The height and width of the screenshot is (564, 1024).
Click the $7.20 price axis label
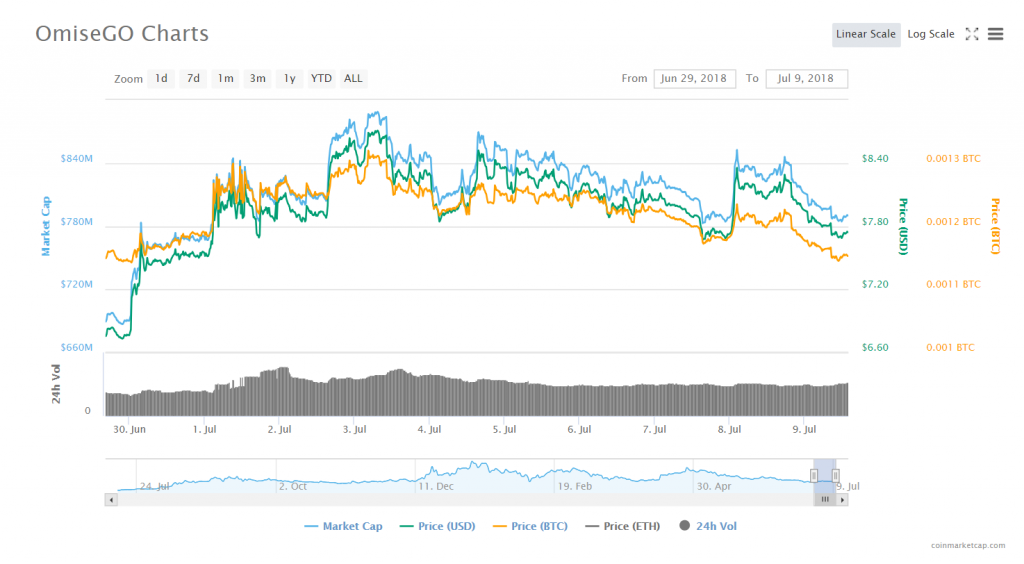click(x=875, y=285)
